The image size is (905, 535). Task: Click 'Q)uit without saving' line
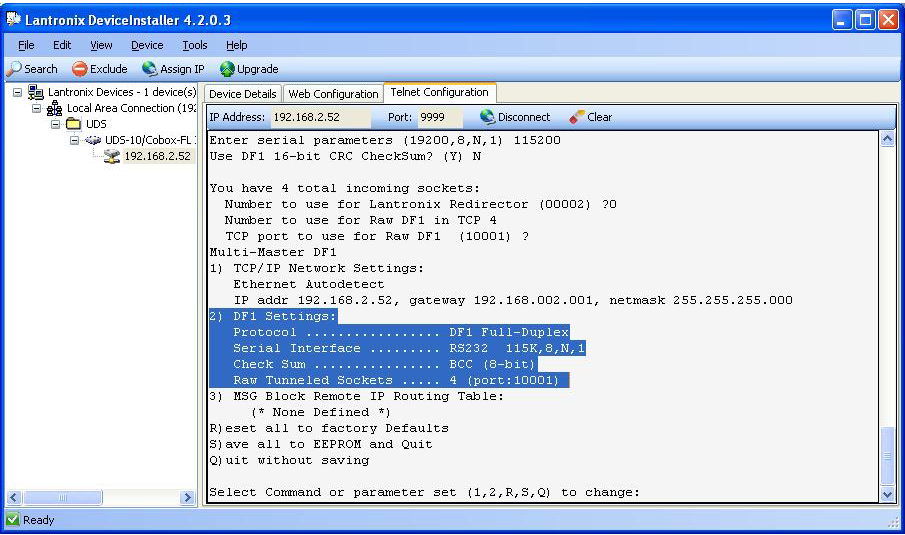click(289, 461)
